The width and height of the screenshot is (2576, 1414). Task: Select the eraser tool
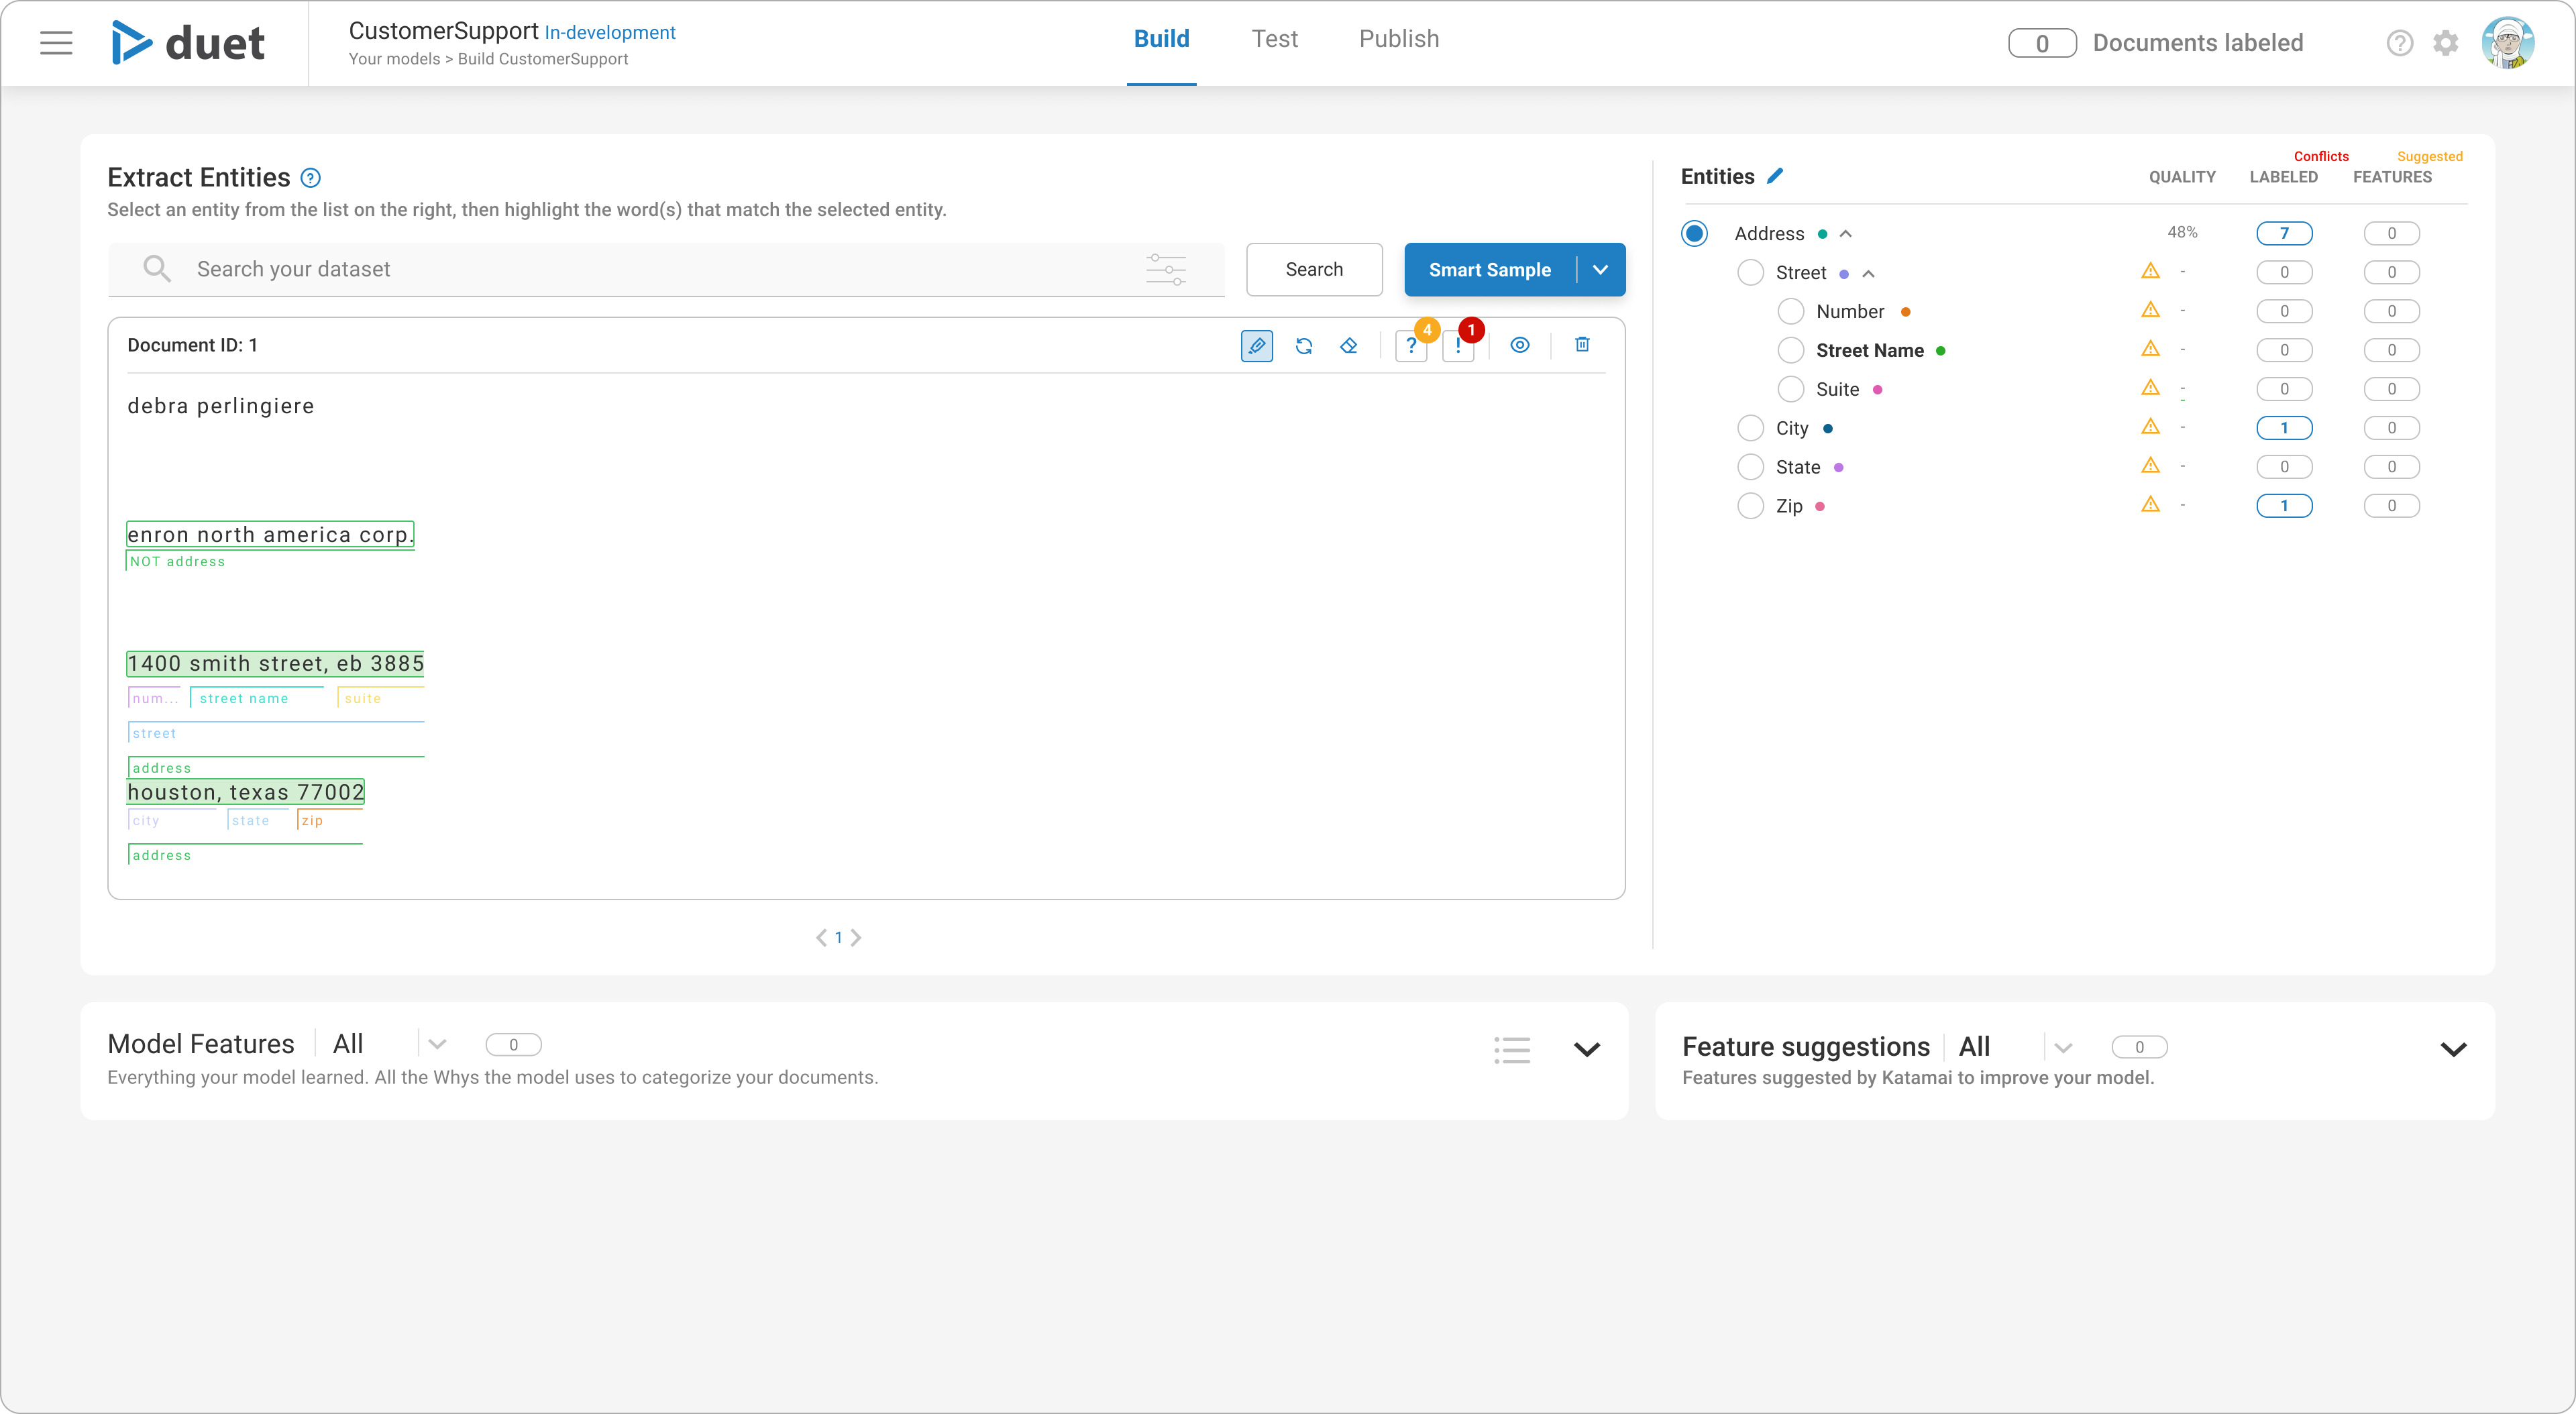point(1349,346)
